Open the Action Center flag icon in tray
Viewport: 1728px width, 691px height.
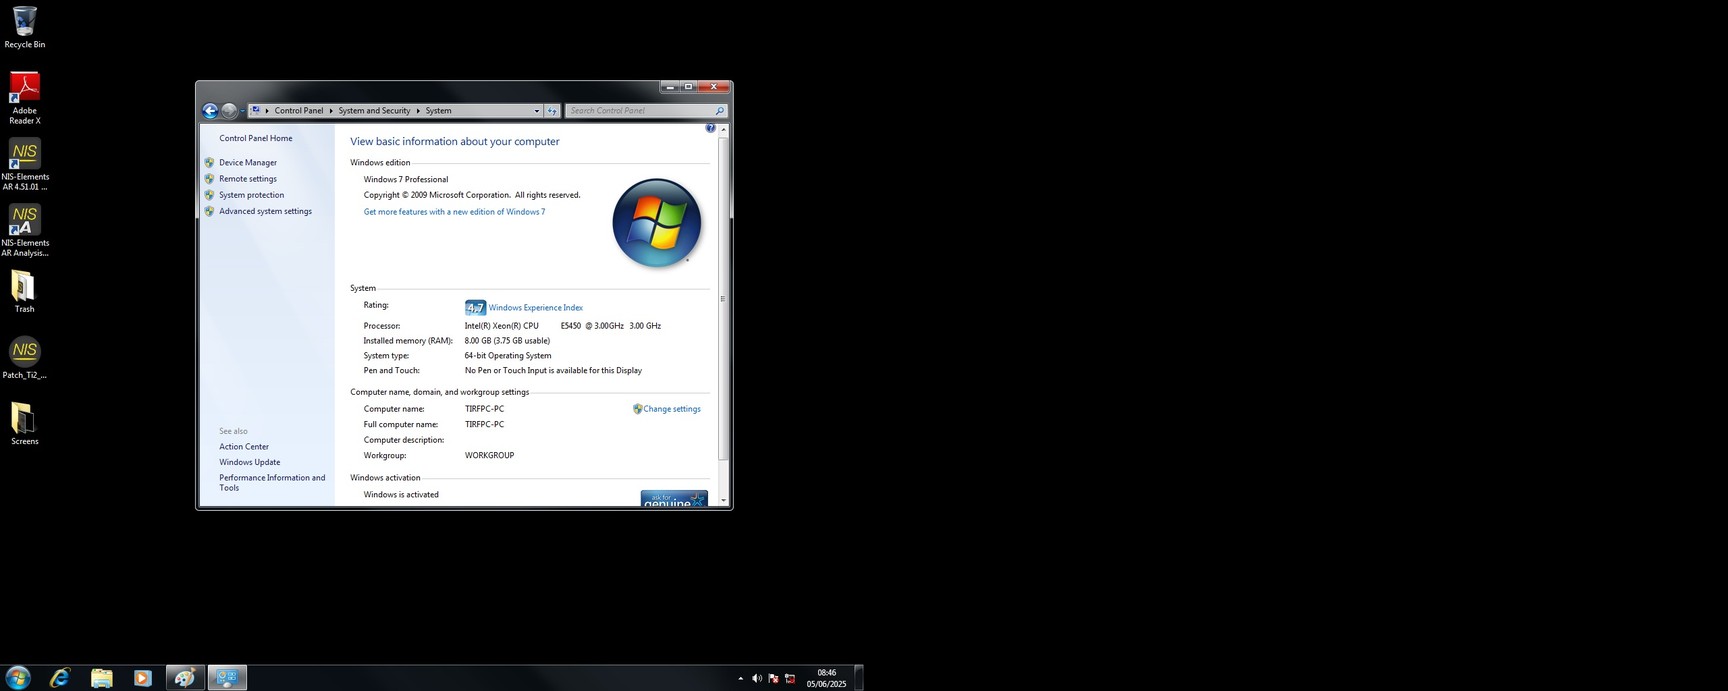click(x=773, y=678)
